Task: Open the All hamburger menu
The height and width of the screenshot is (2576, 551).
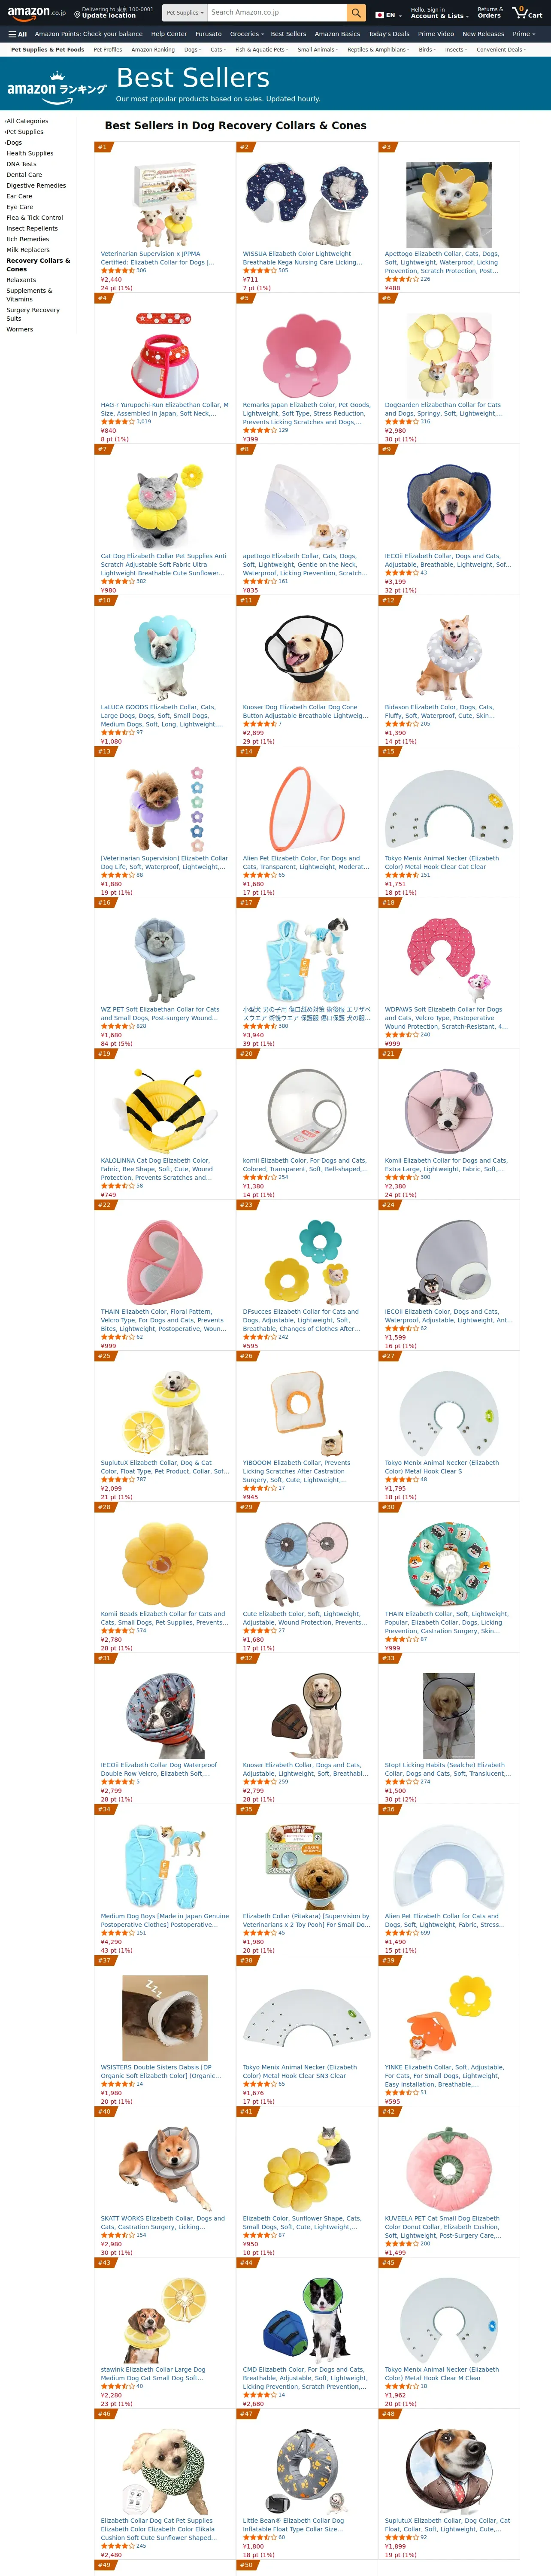Action: click(18, 34)
